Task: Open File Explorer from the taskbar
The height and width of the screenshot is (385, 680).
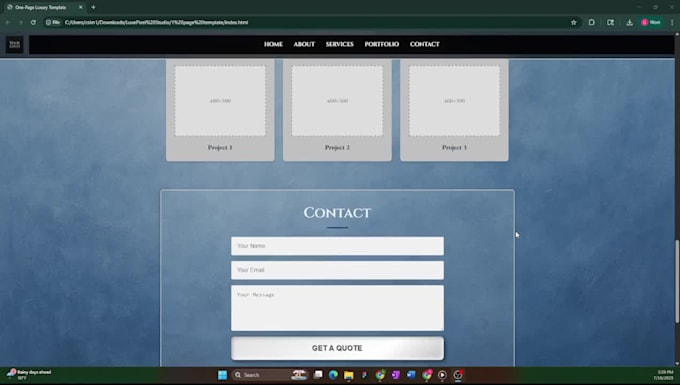Action: (x=349, y=375)
